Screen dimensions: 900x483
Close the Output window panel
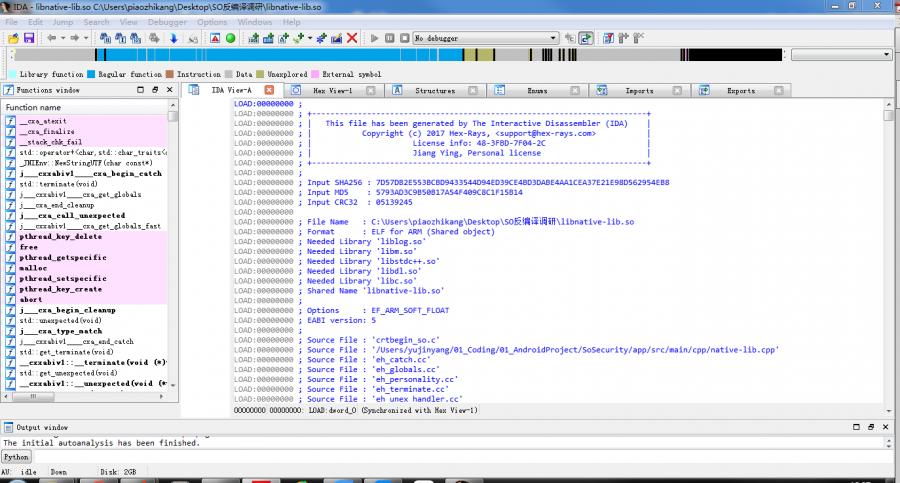[x=885, y=427]
